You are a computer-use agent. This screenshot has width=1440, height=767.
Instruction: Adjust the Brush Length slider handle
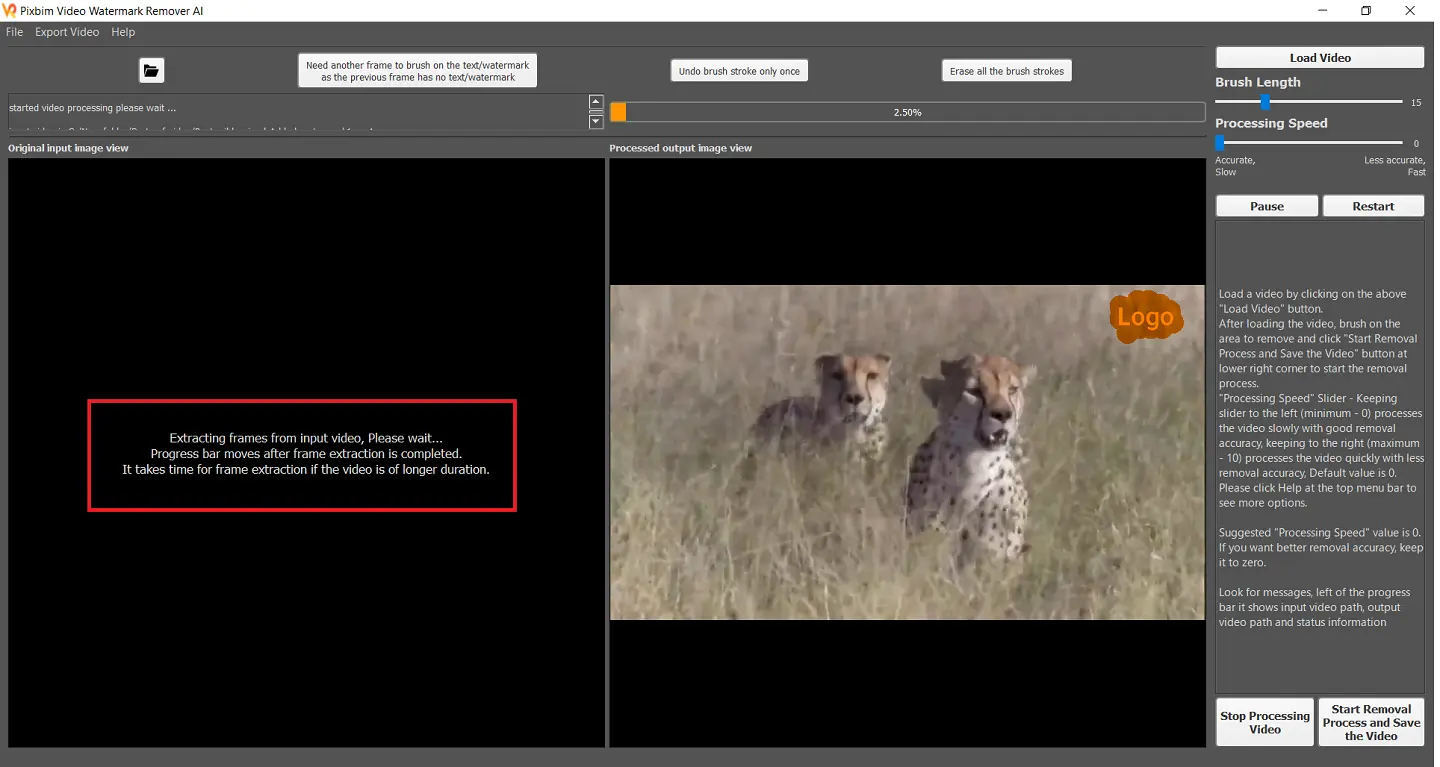[1265, 102]
